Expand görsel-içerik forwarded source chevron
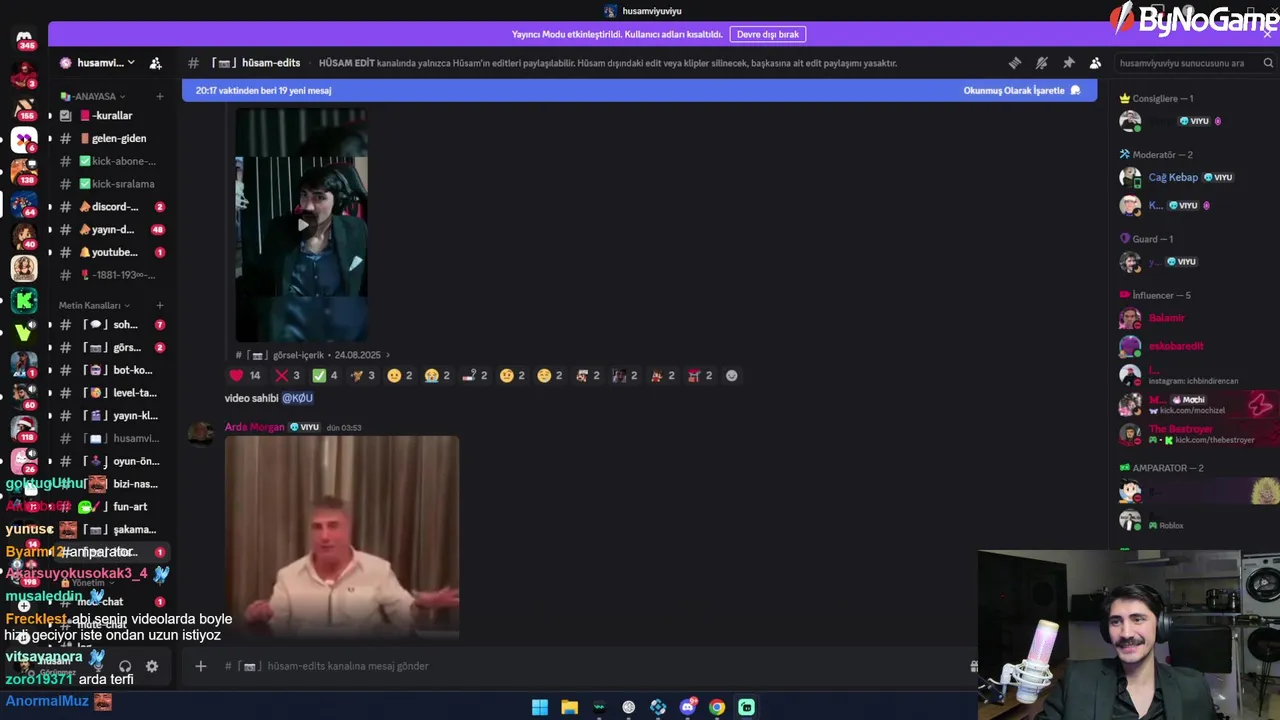The image size is (1280, 720). tap(388, 355)
